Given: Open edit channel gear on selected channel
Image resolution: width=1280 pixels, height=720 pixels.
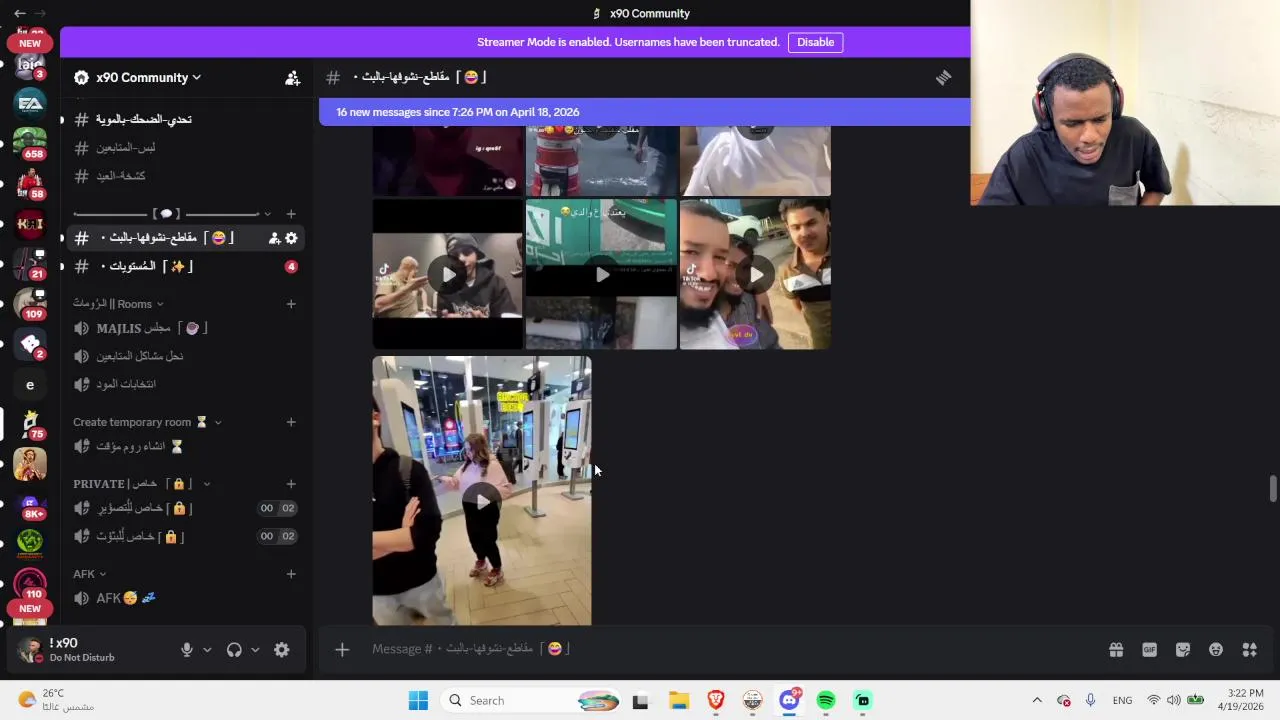Looking at the screenshot, I should point(291,238).
